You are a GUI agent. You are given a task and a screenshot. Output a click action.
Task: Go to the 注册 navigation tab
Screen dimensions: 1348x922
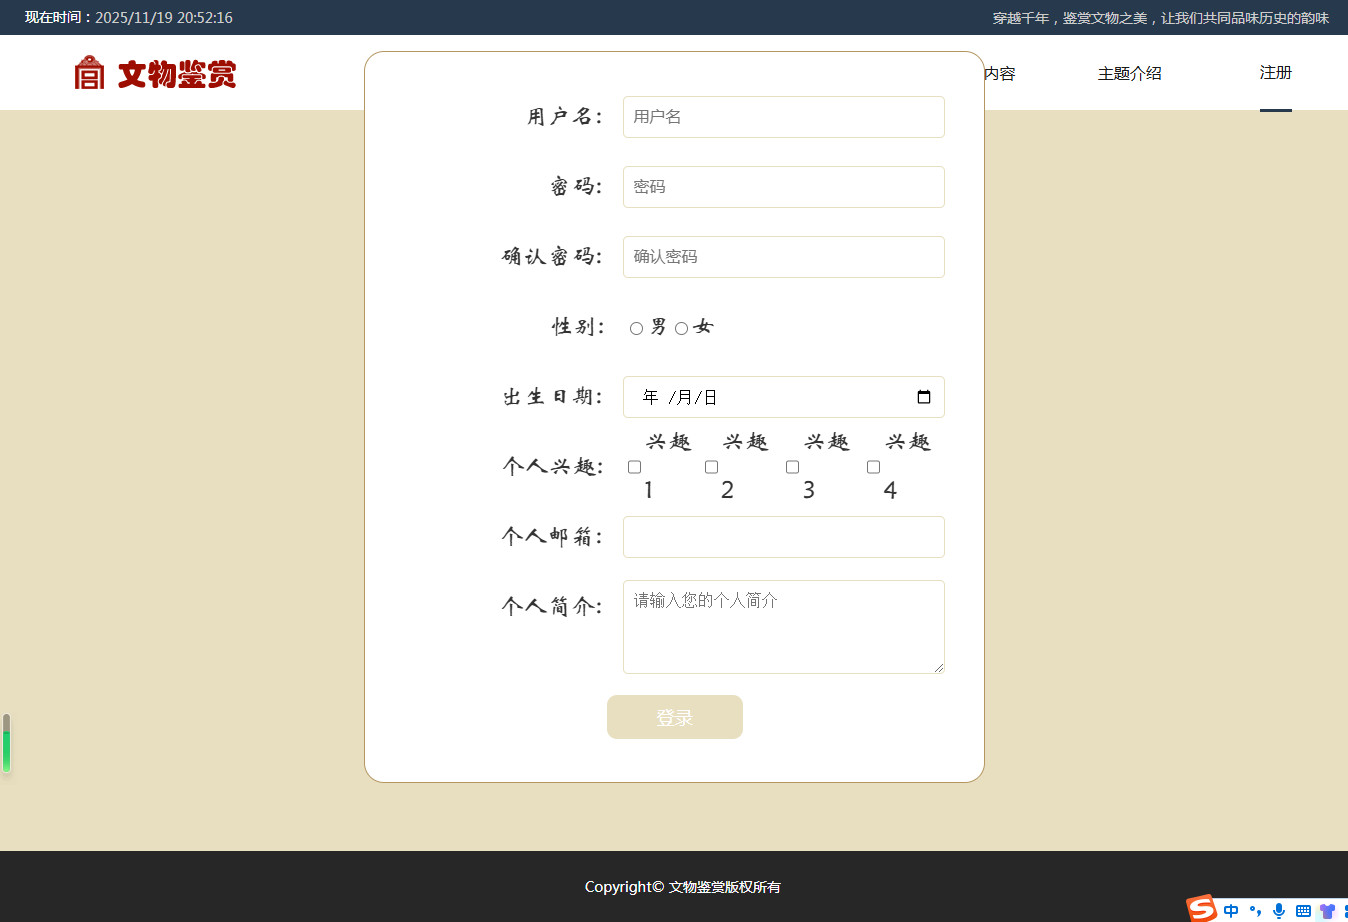(1275, 73)
